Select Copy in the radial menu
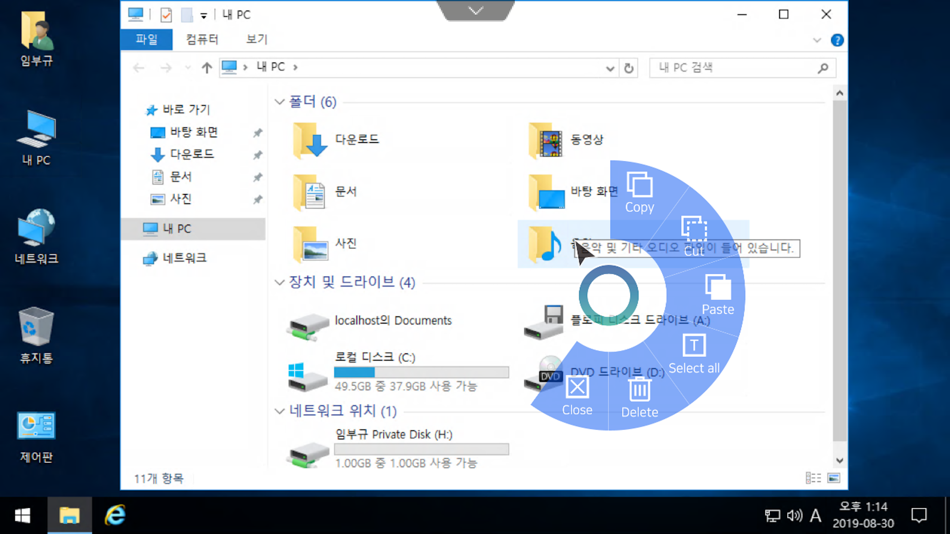Image resolution: width=950 pixels, height=534 pixels. [639, 193]
